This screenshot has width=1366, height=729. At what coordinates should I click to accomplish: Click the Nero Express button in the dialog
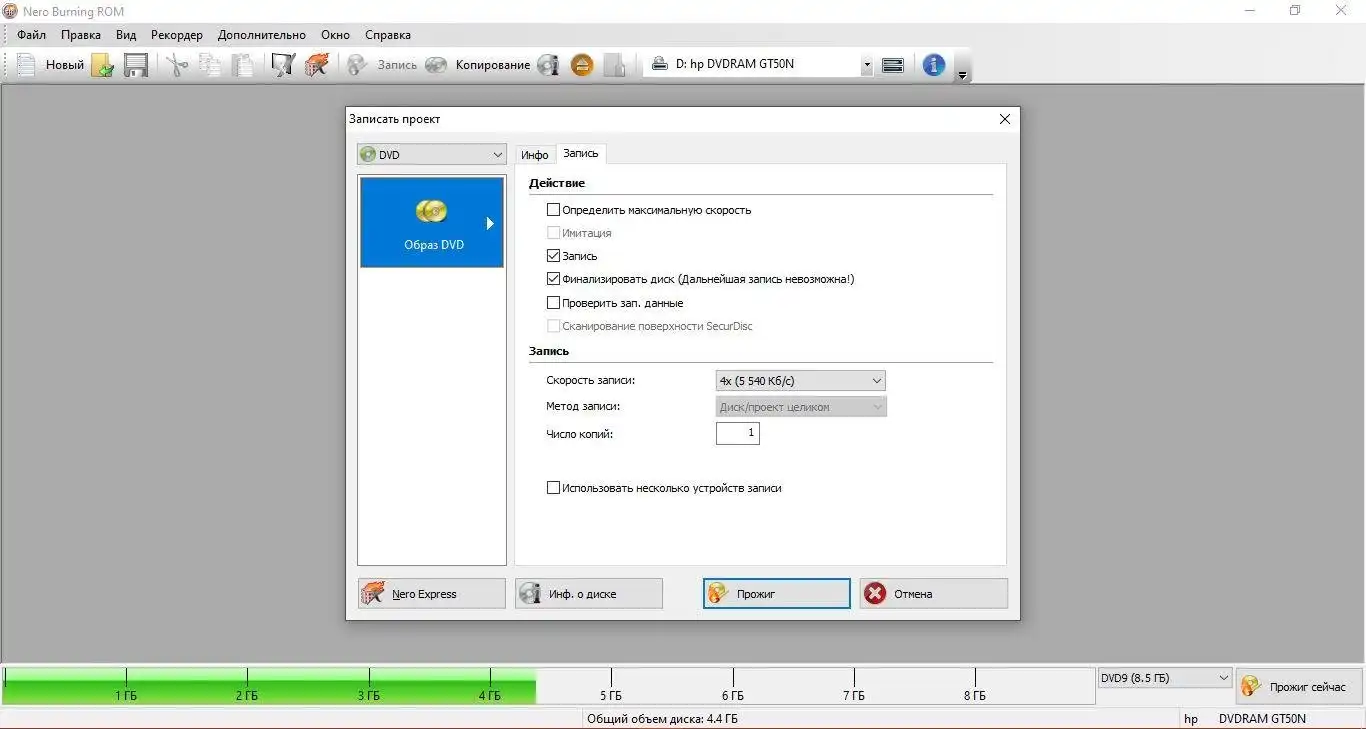point(432,594)
